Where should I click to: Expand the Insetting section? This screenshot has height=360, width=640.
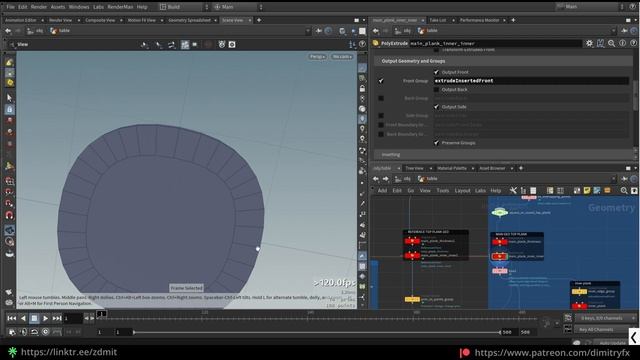[x=504, y=155]
